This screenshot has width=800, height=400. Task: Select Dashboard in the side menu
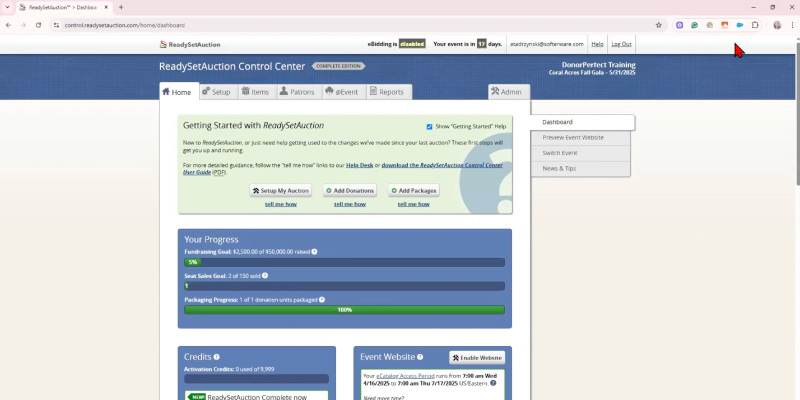point(582,122)
